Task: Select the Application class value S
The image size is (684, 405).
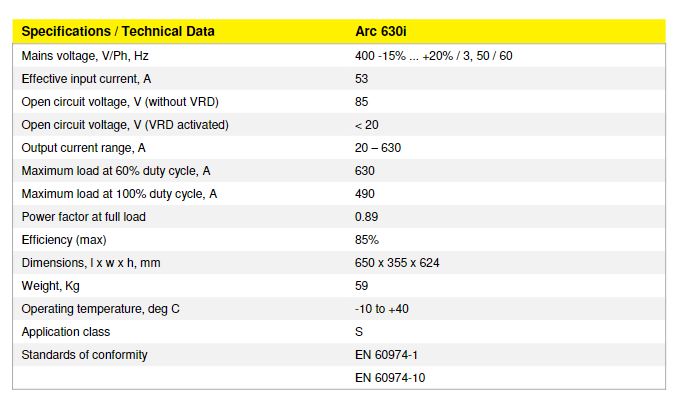Action: click(x=359, y=332)
